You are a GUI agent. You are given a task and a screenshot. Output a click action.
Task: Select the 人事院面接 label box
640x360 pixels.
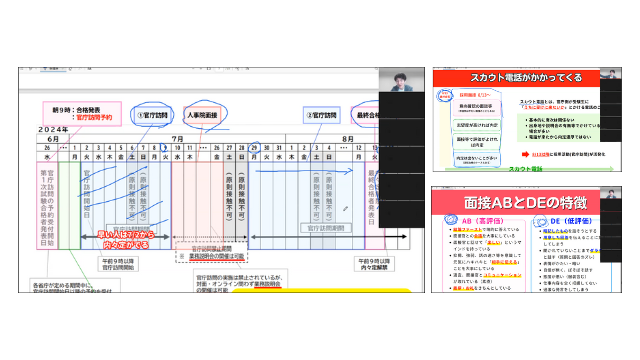[202, 116]
